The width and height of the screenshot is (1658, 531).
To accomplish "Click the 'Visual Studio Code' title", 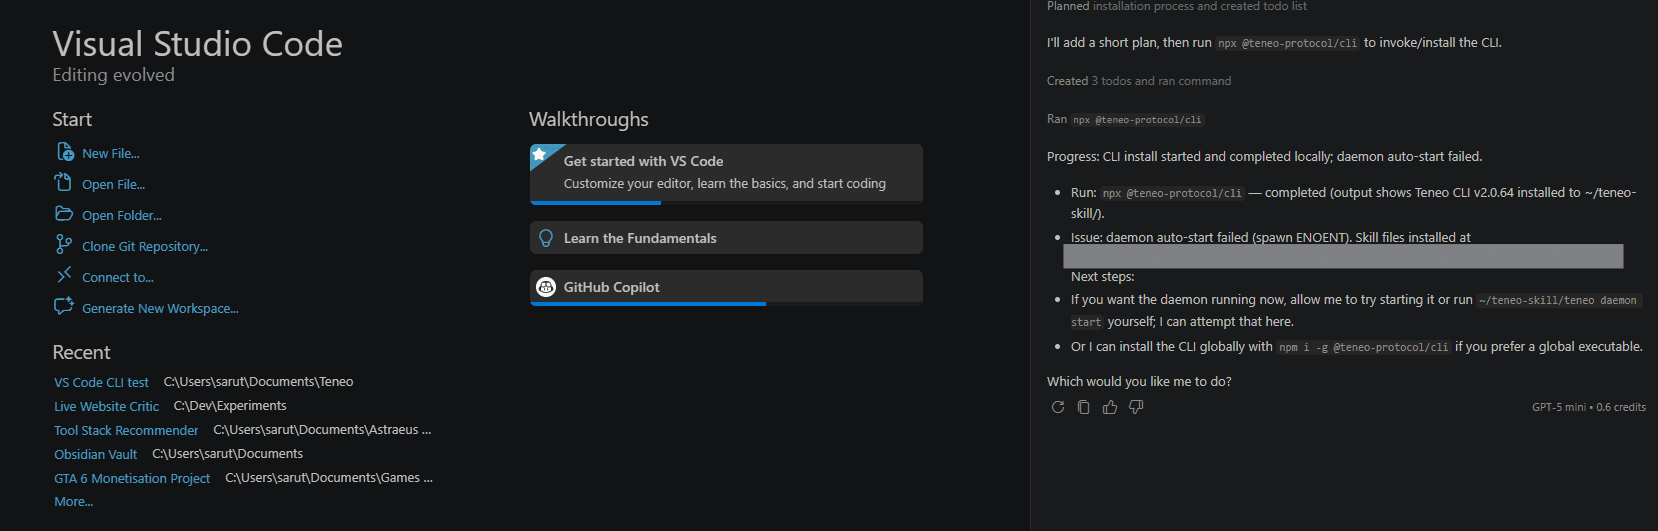I will tap(197, 43).
